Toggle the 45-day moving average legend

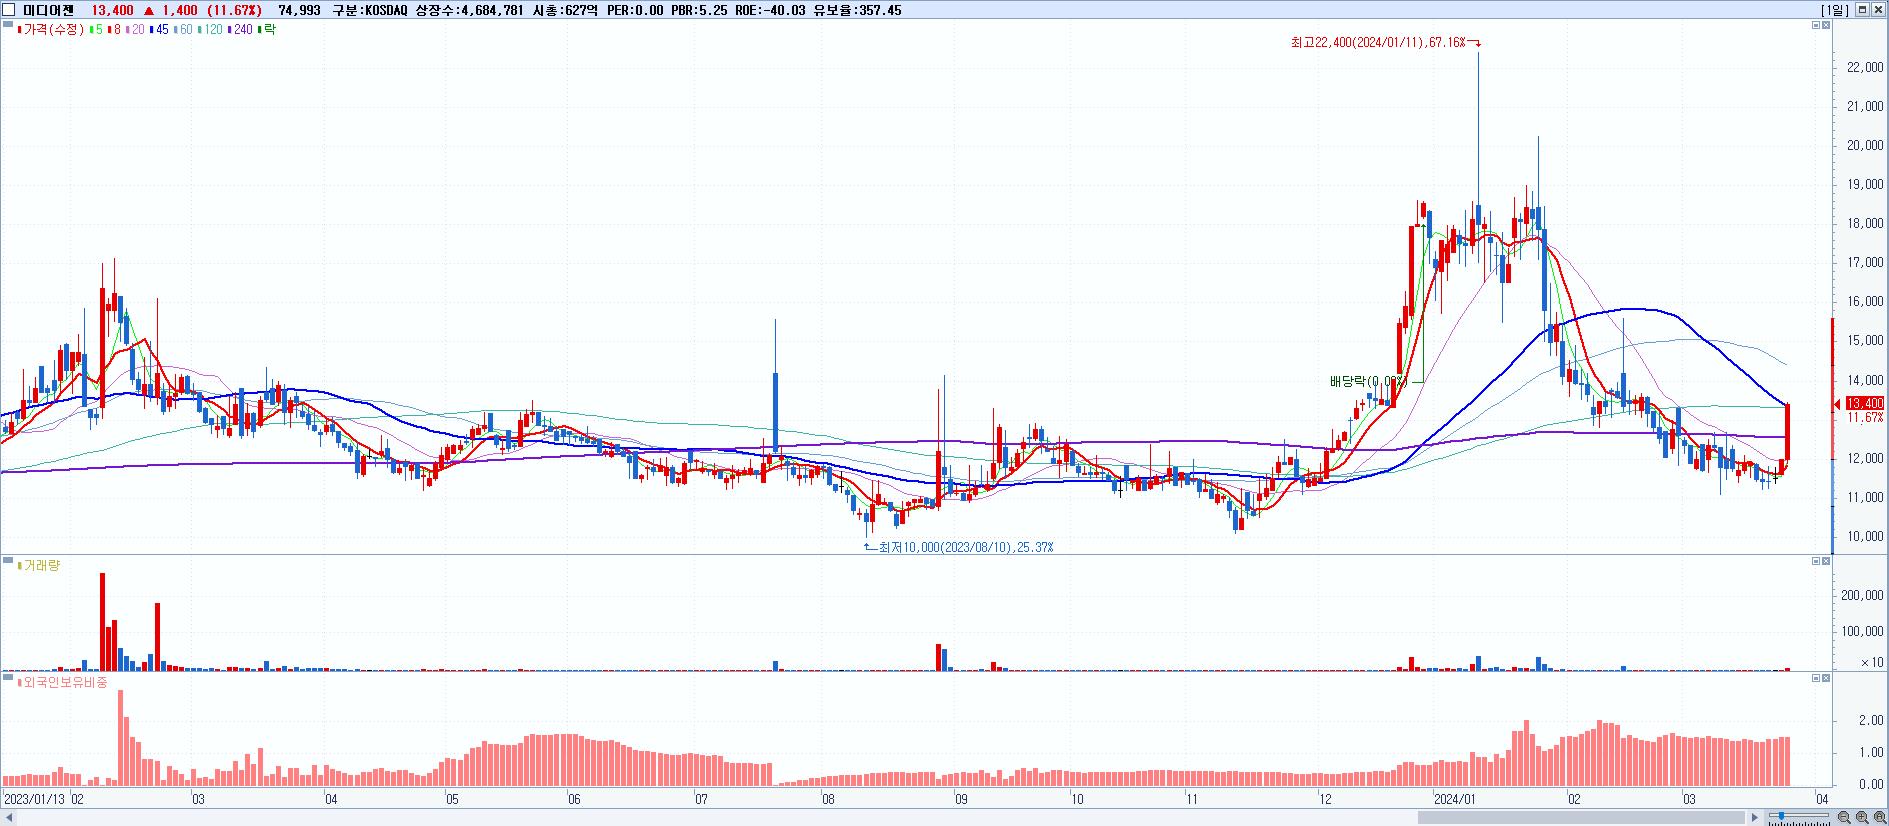pos(159,30)
